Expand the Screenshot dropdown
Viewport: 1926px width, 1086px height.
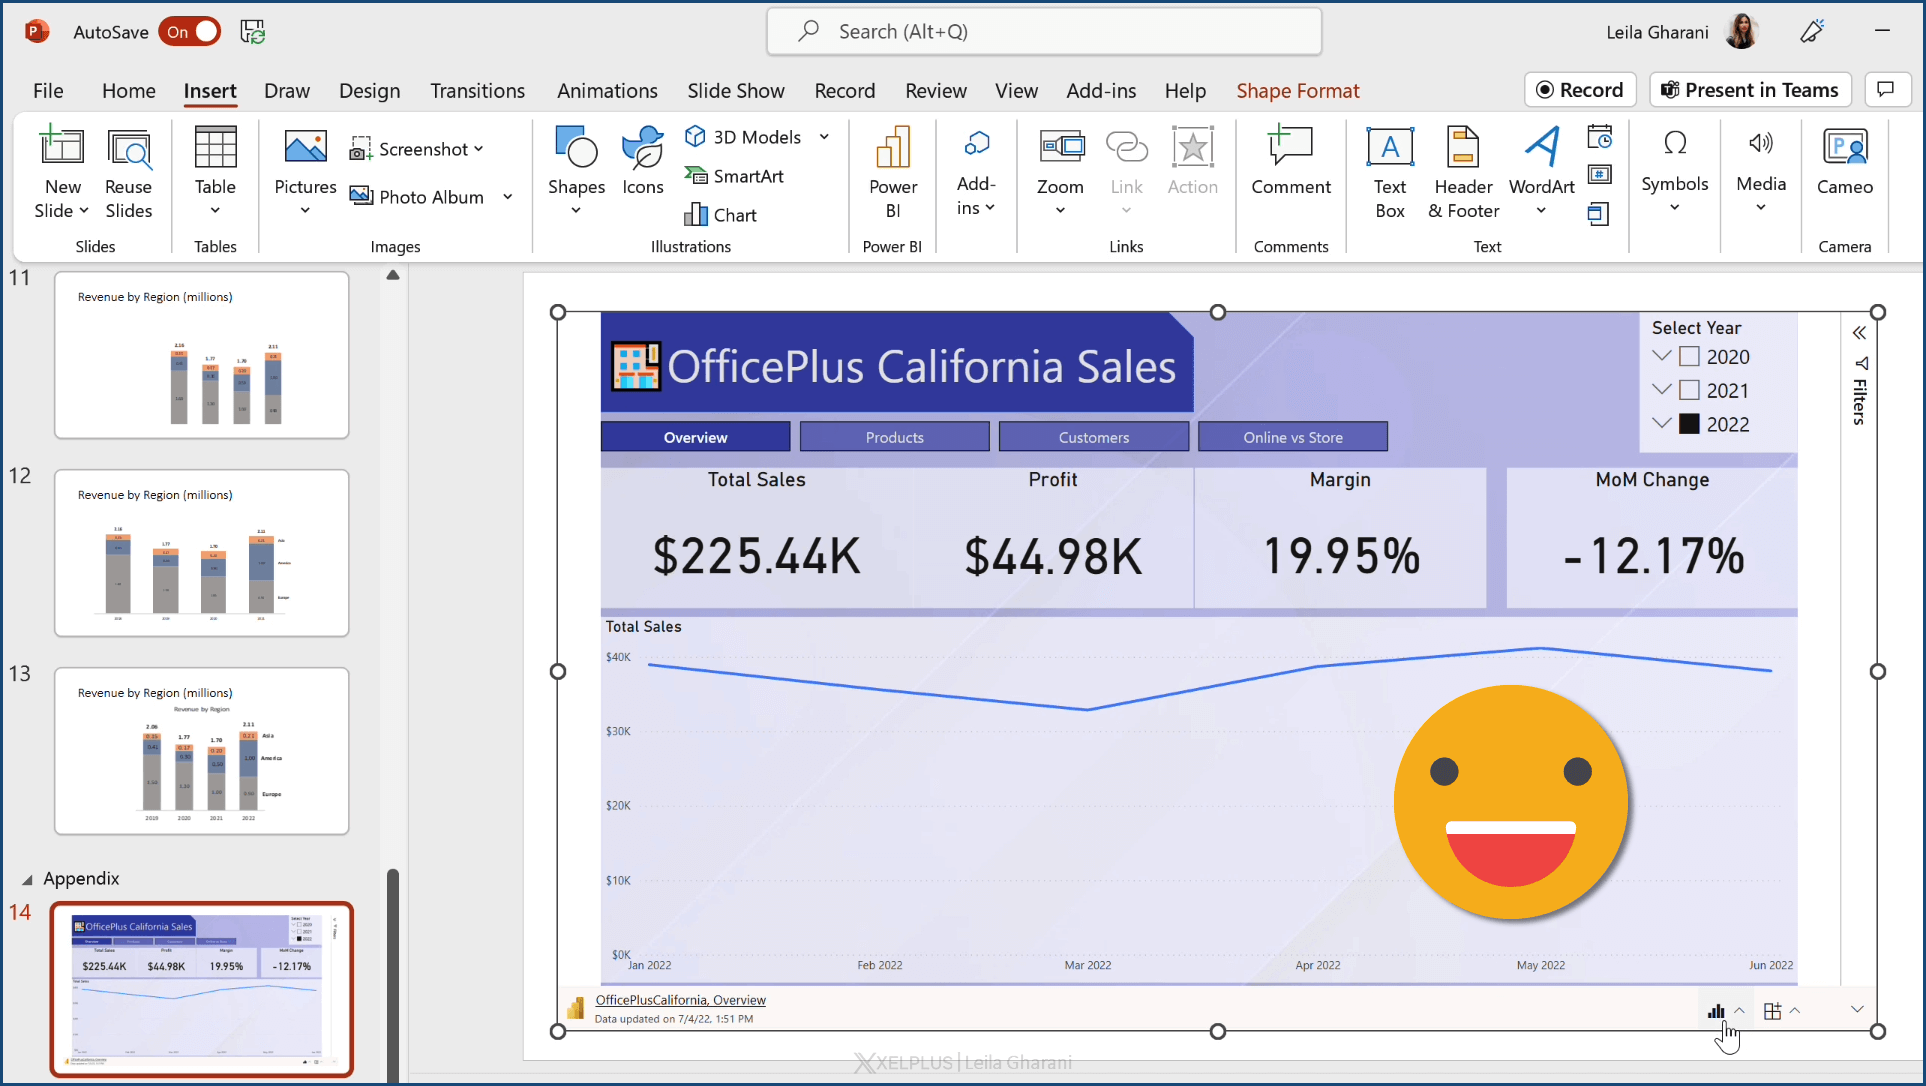pyautogui.click(x=479, y=149)
